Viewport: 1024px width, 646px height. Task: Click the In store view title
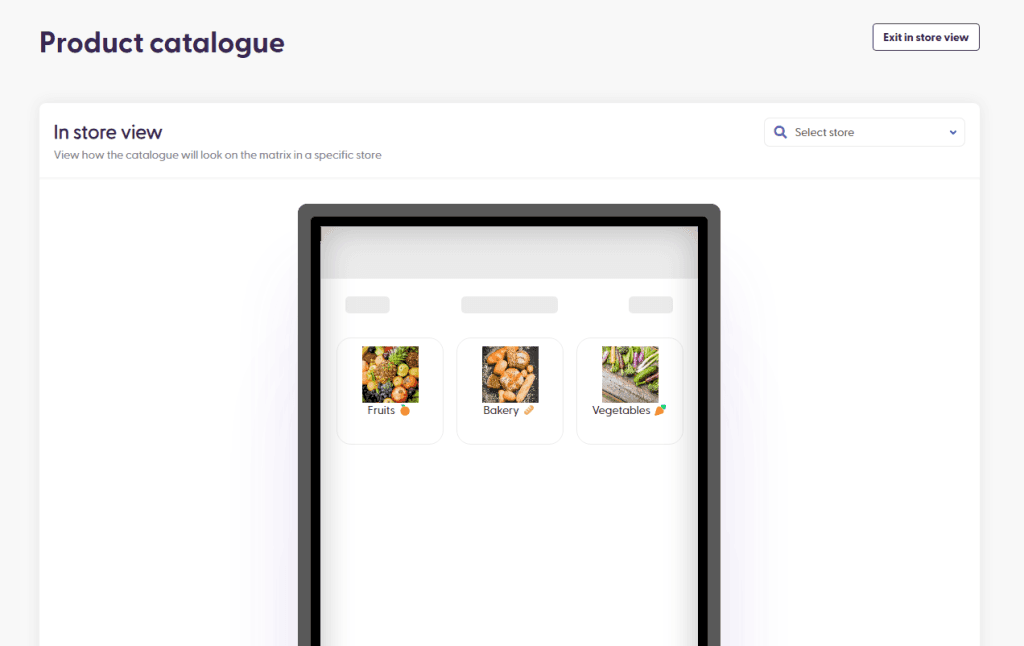pyautogui.click(x=108, y=133)
